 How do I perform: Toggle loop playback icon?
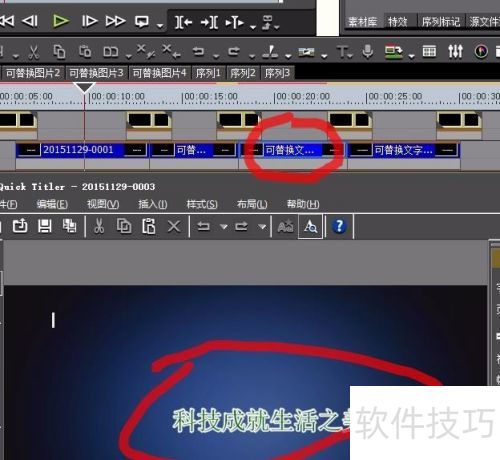pos(142,22)
